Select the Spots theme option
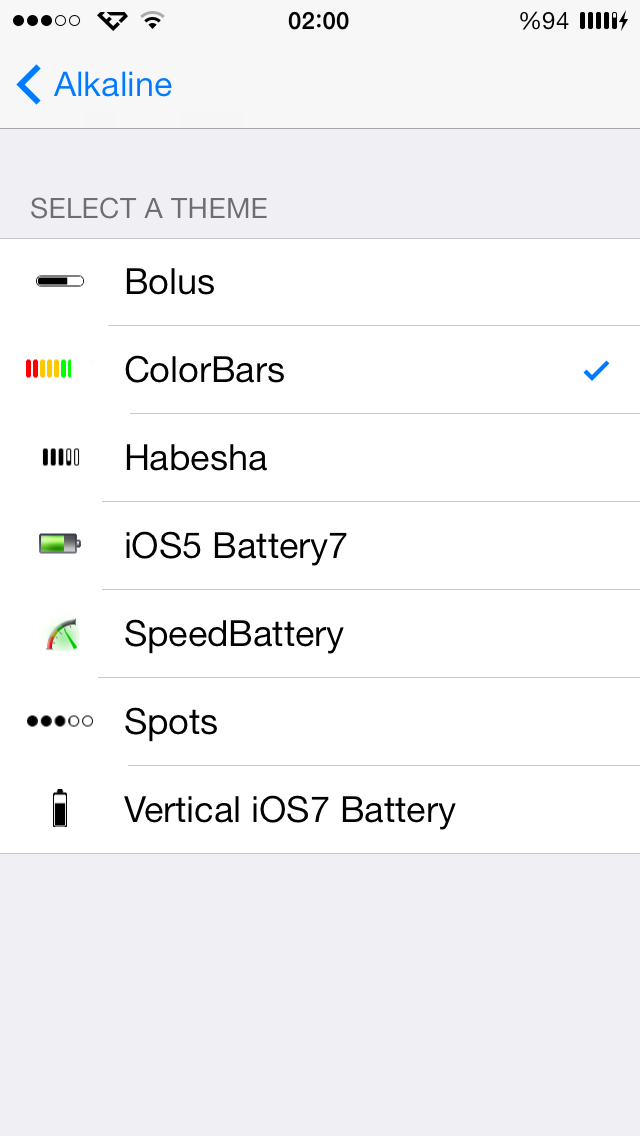 320,722
